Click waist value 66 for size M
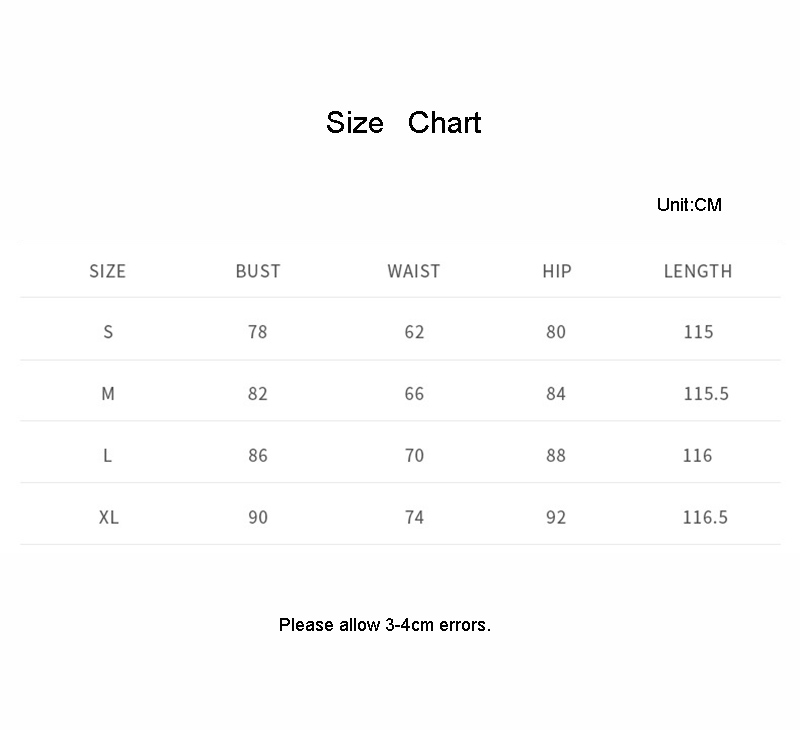Screen dimensions: 800x730 (415, 394)
